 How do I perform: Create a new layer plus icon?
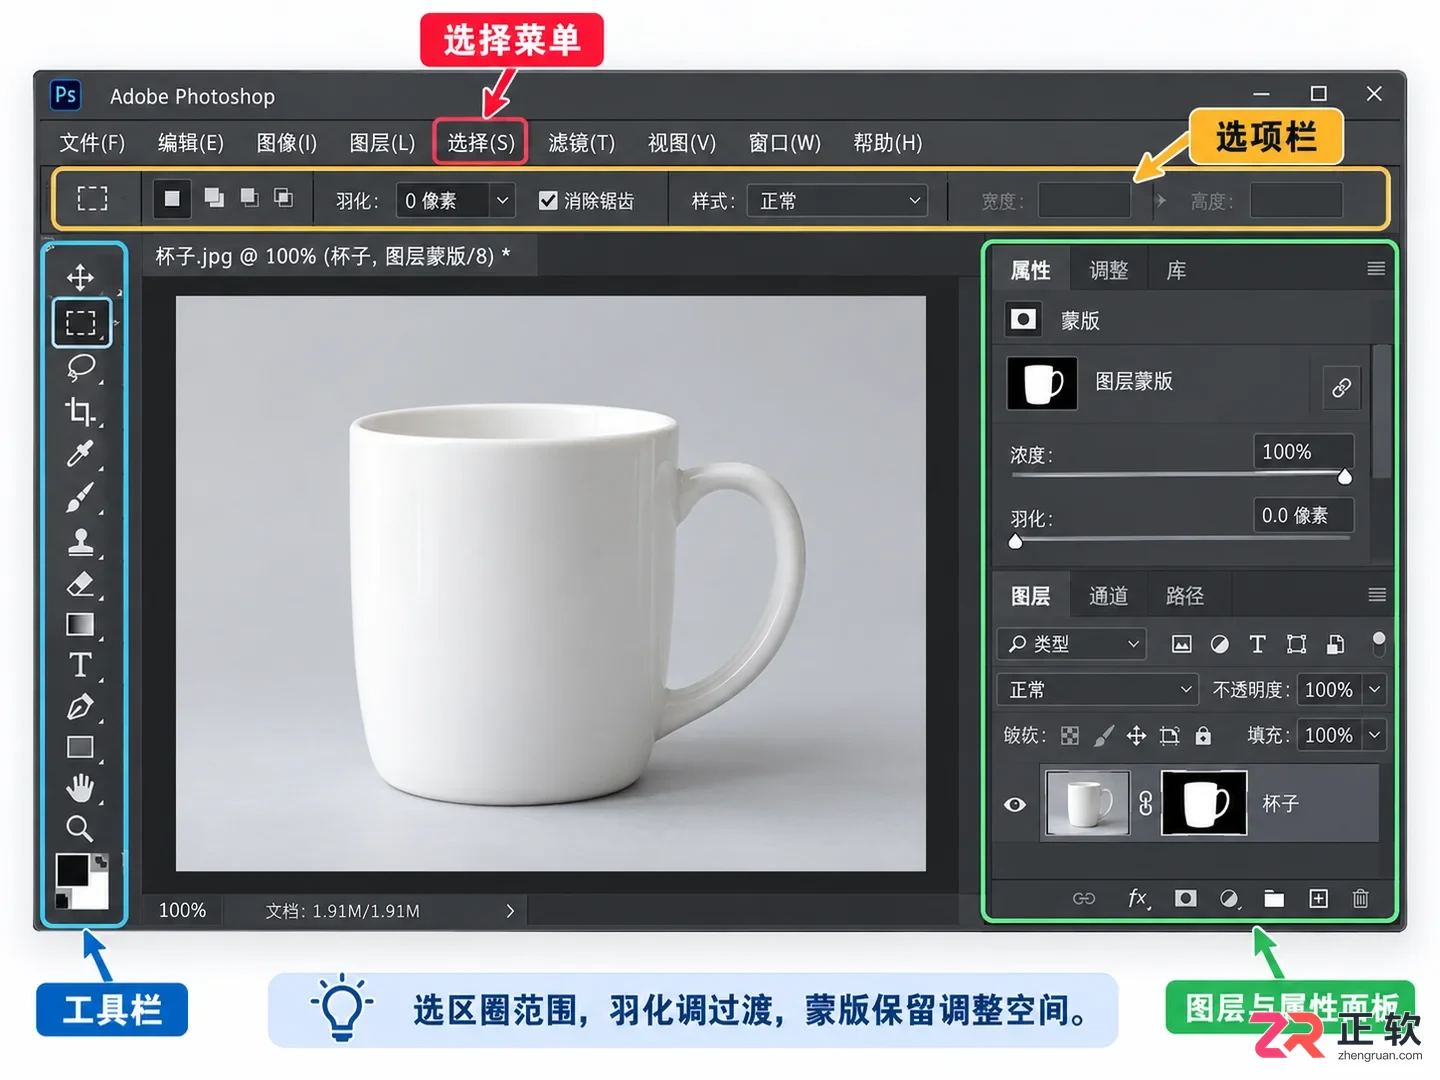[1319, 898]
